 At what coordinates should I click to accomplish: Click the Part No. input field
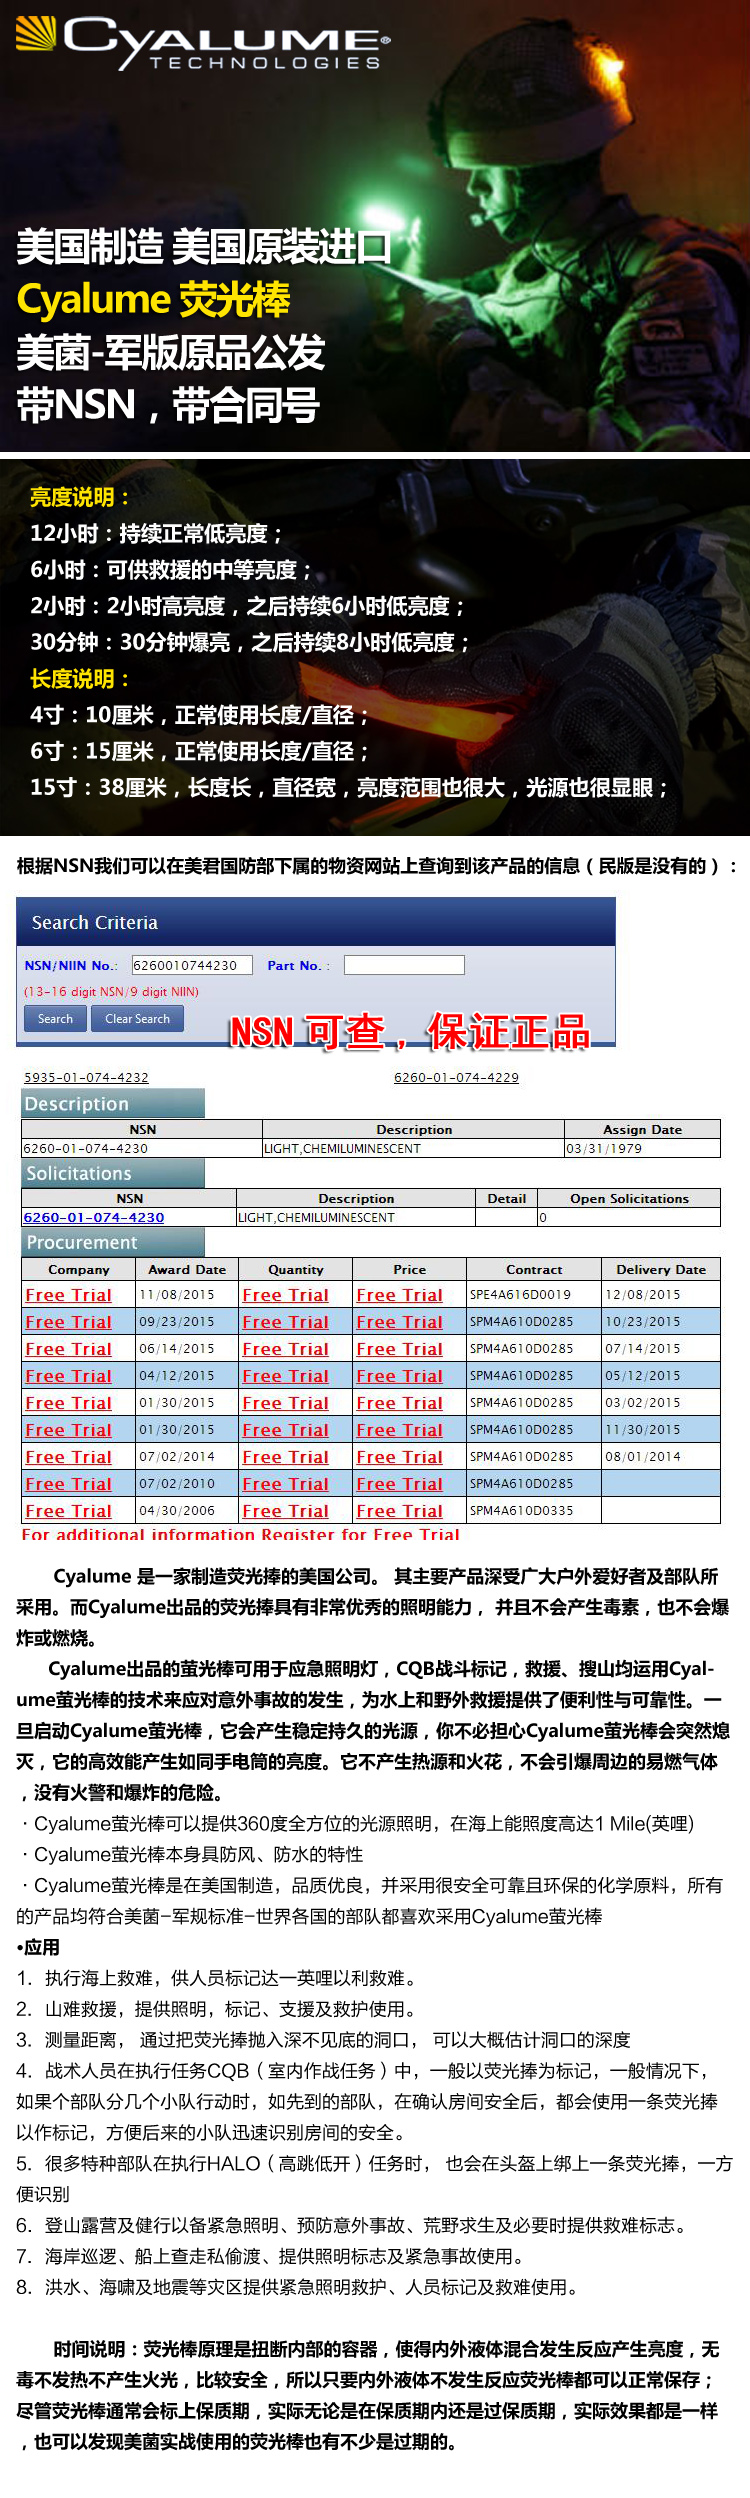click(404, 965)
